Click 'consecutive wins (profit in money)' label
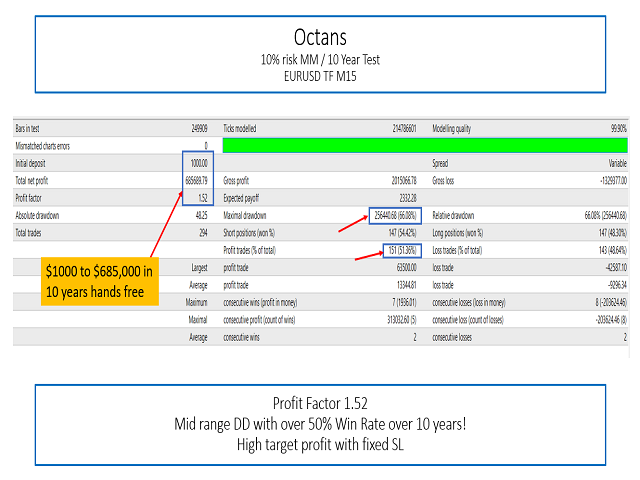Viewport: 640px width, 480px height. point(260,302)
